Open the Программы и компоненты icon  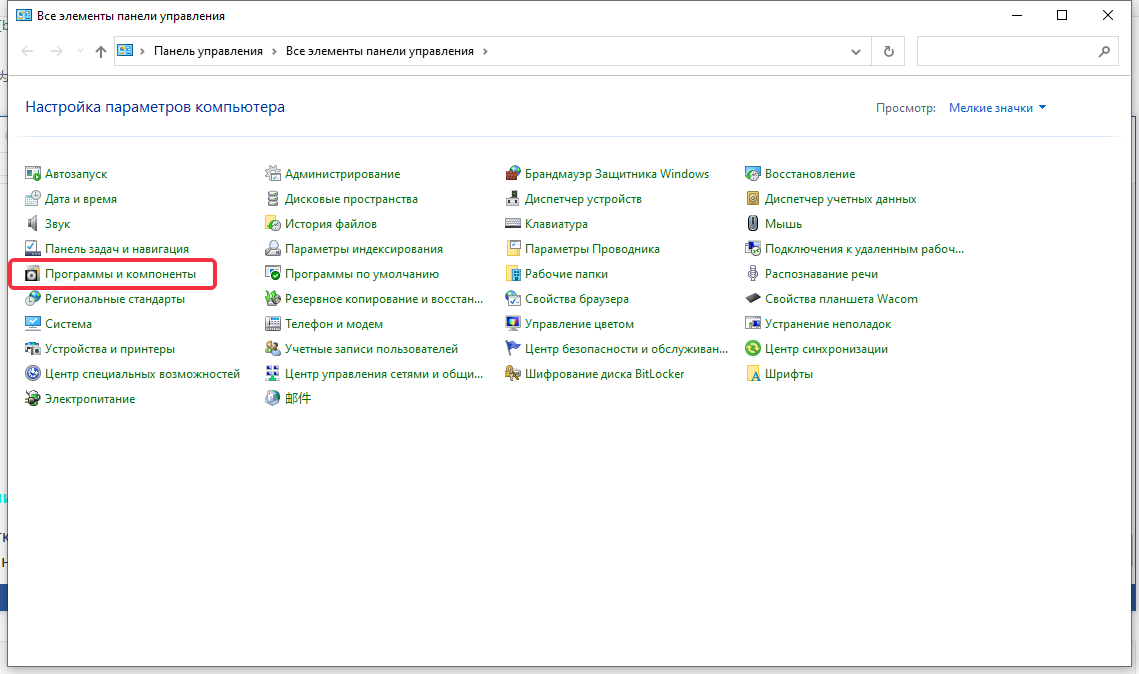pos(33,274)
